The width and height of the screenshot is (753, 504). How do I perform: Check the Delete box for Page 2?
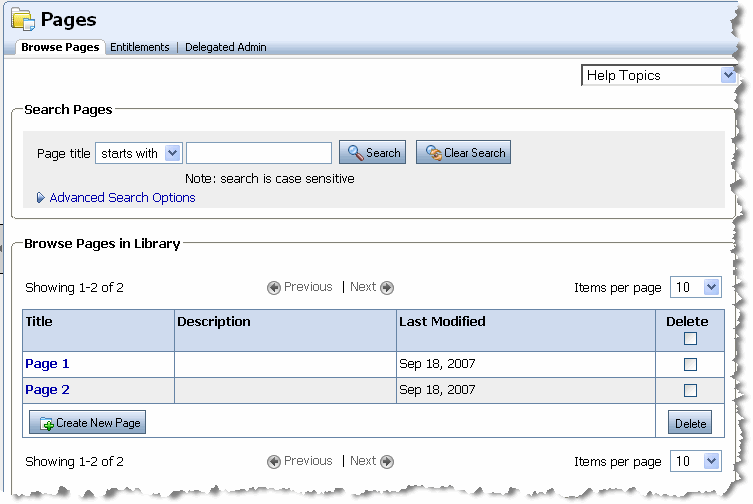point(690,390)
